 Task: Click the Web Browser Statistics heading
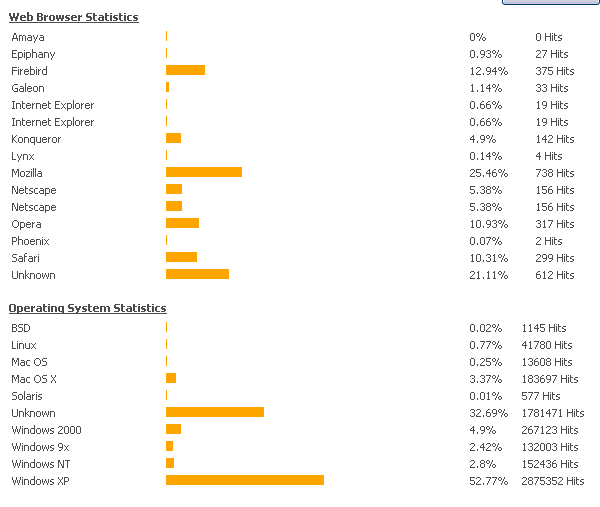[x=74, y=17]
